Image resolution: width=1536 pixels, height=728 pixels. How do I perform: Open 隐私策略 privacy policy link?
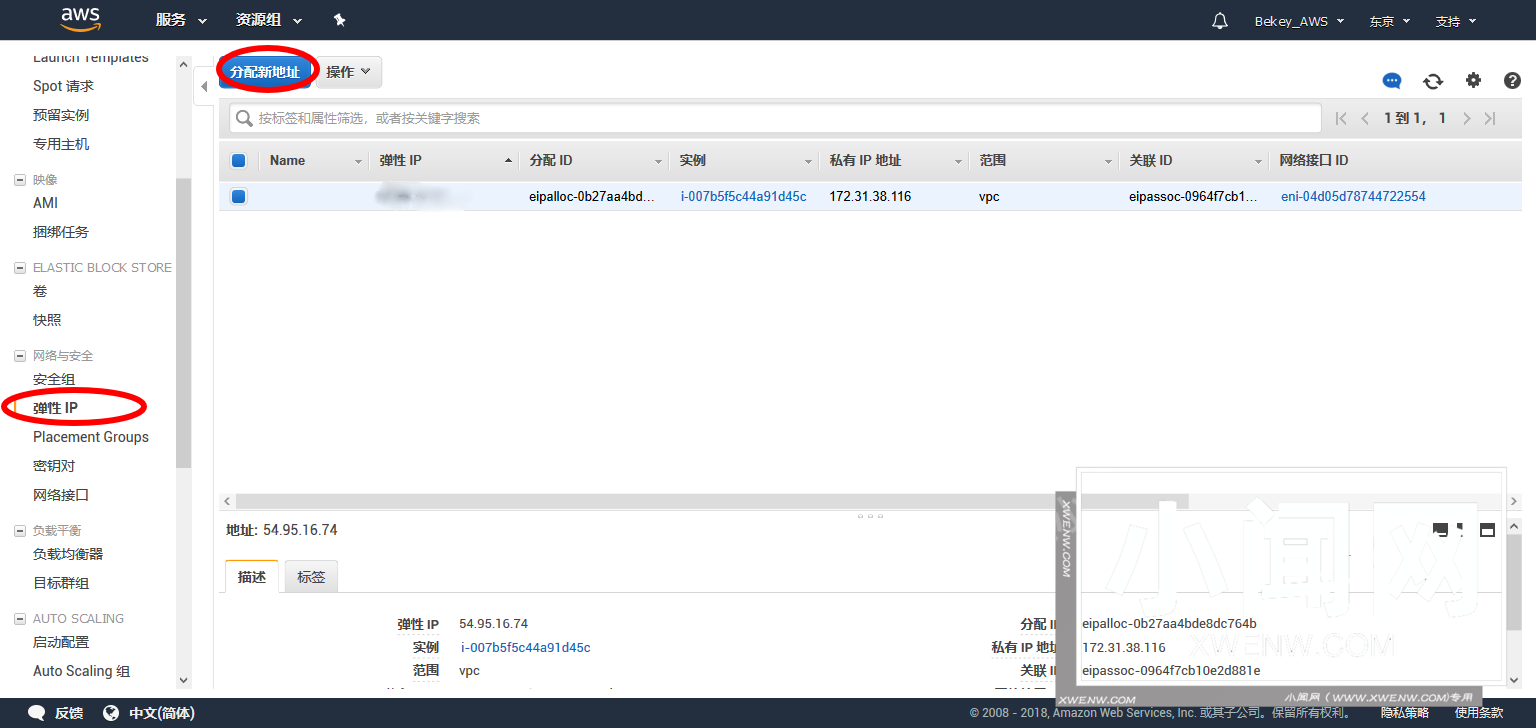(1405, 713)
